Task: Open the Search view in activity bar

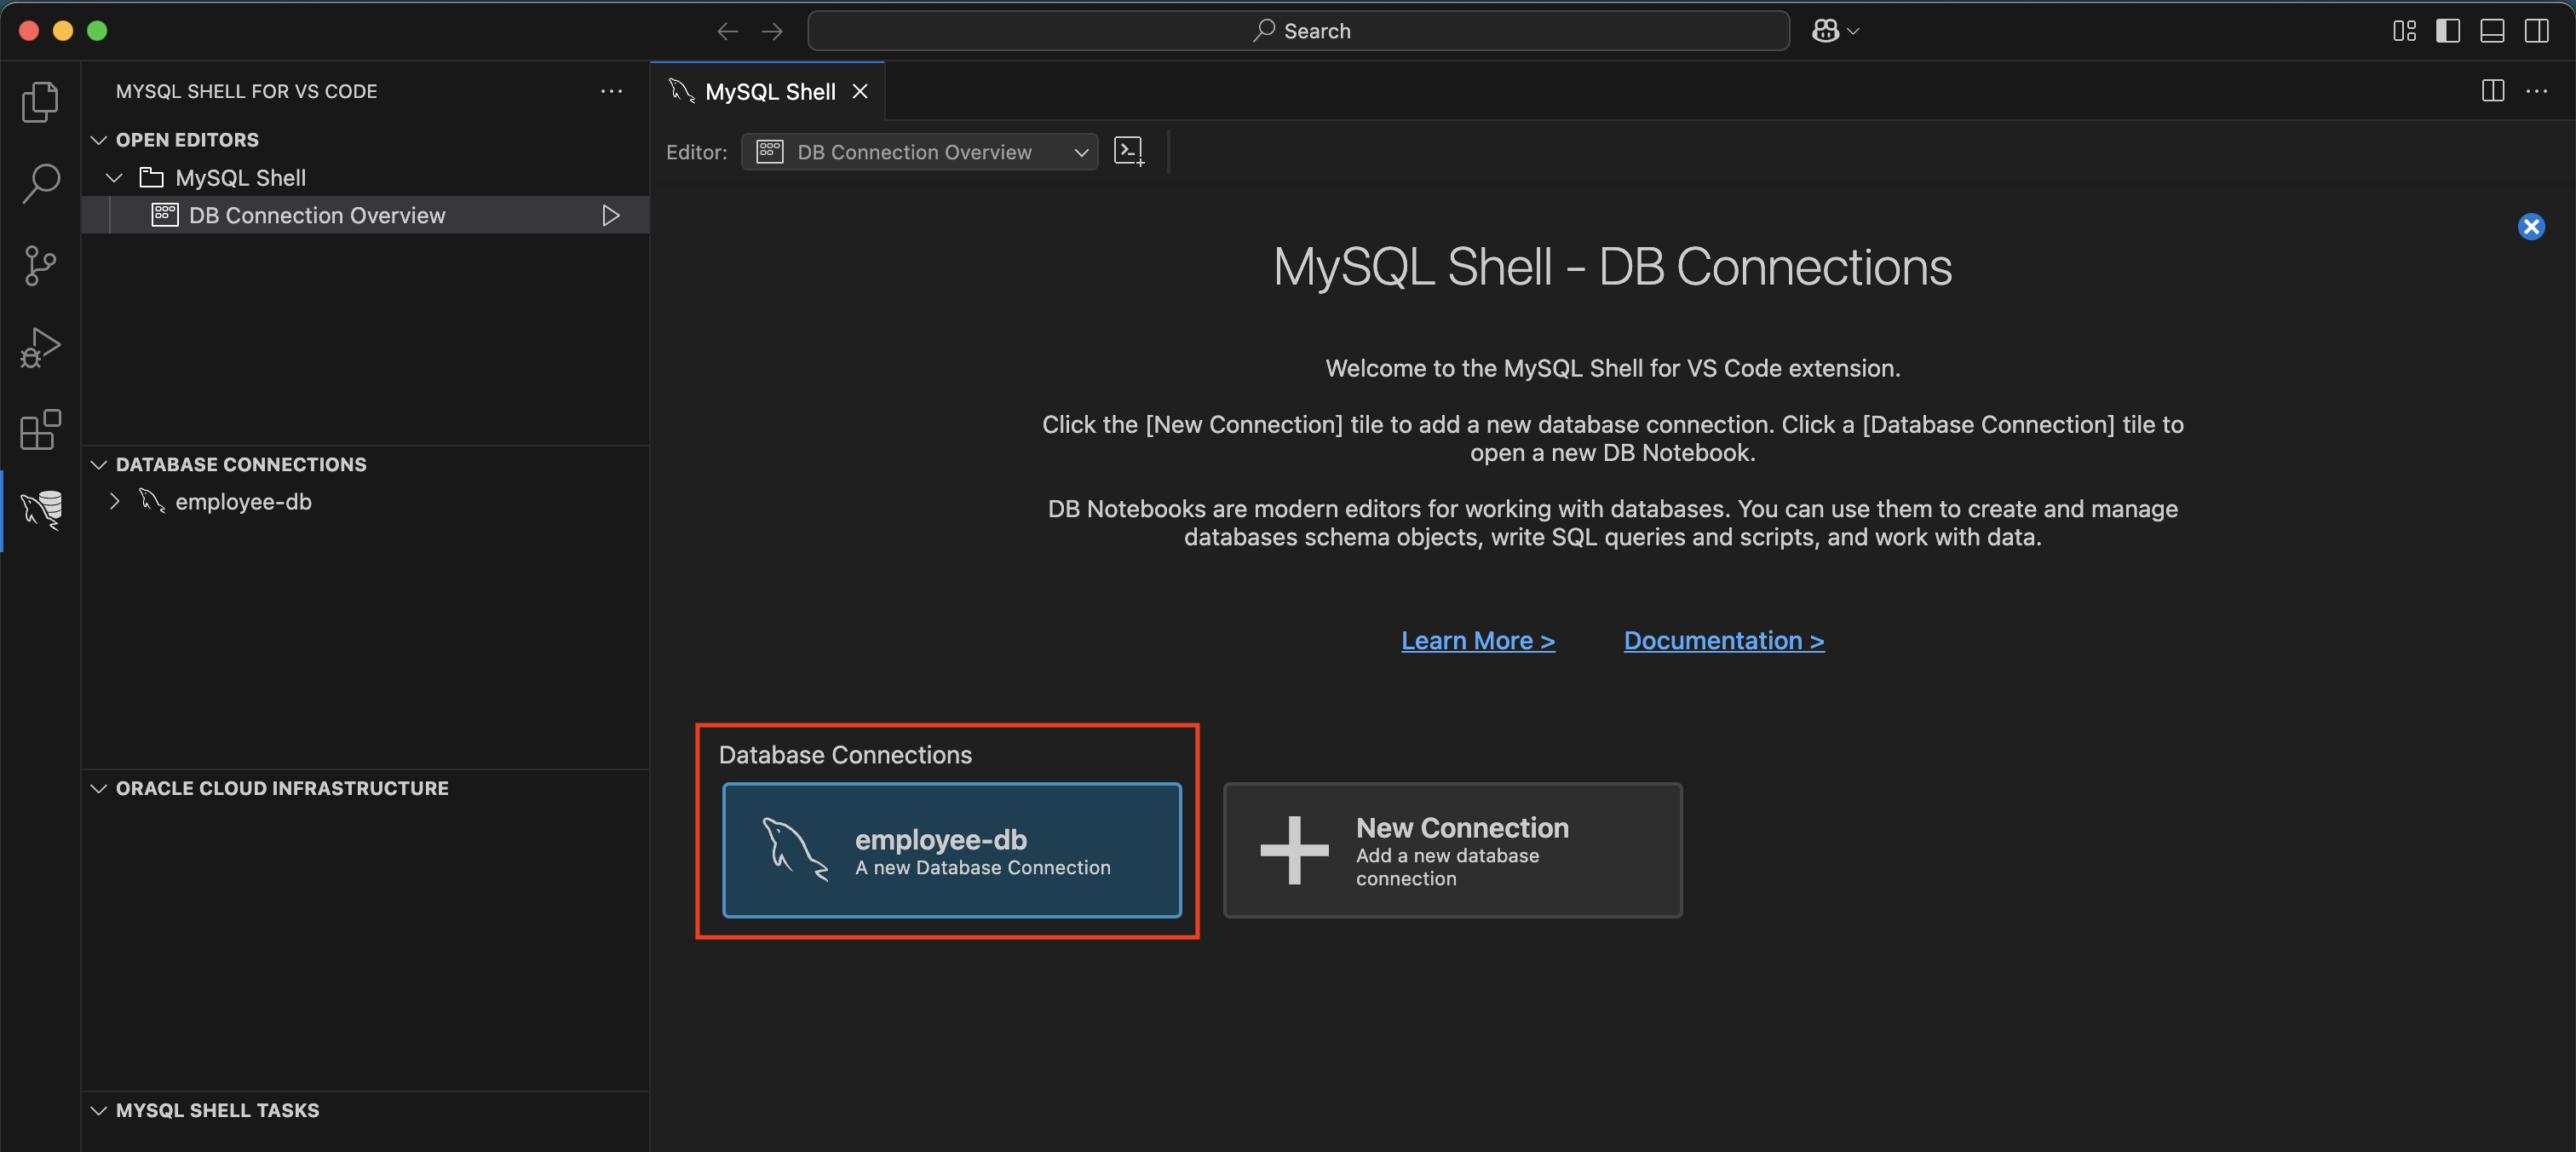Action: 40,184
